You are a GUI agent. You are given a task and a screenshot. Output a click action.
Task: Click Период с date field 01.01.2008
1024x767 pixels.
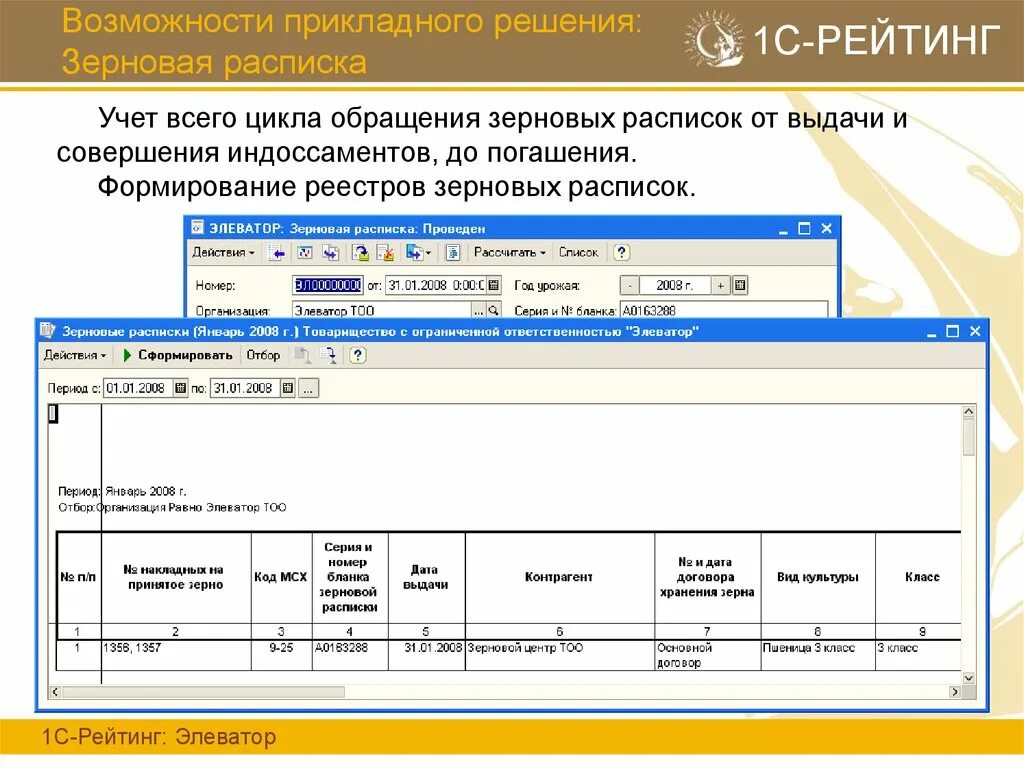(138, 388)
